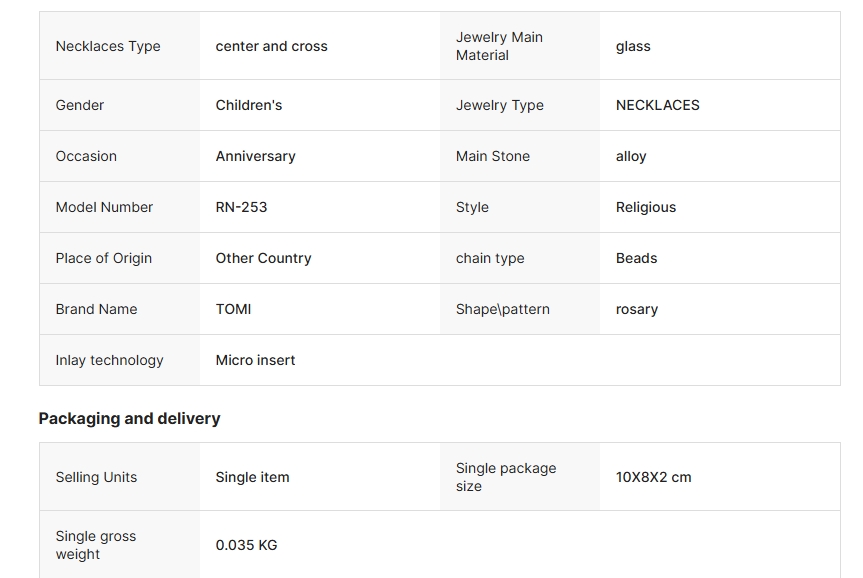Click the Children's gender value
This screenshot has width=863, height=578.
click(249, 105)
